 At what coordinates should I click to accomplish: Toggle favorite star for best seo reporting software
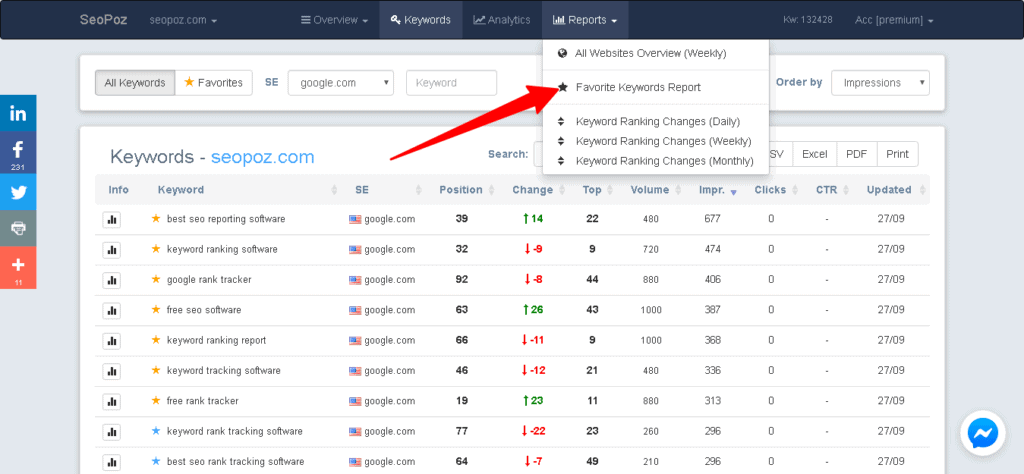tap(155, 219)
